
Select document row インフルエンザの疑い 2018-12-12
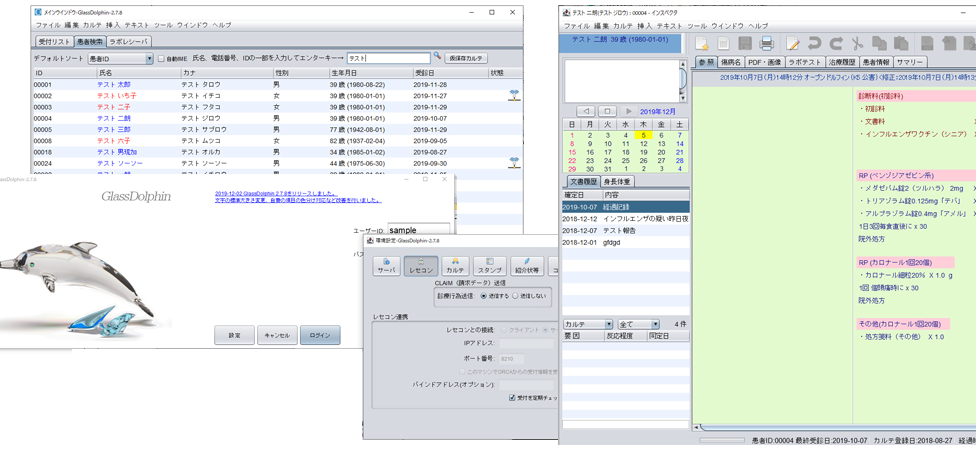[x=625, y=219]
